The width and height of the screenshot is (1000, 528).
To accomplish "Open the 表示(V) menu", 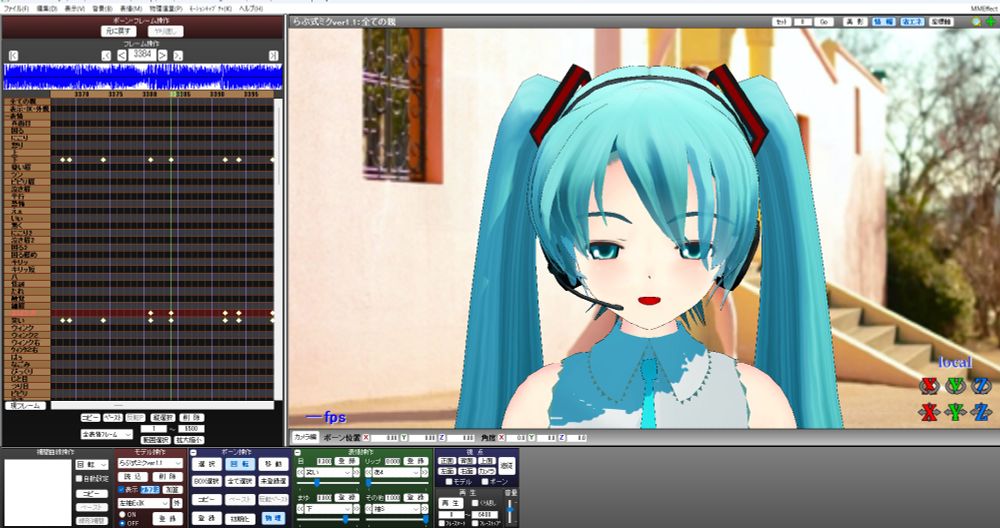I will tap(75, 9).
